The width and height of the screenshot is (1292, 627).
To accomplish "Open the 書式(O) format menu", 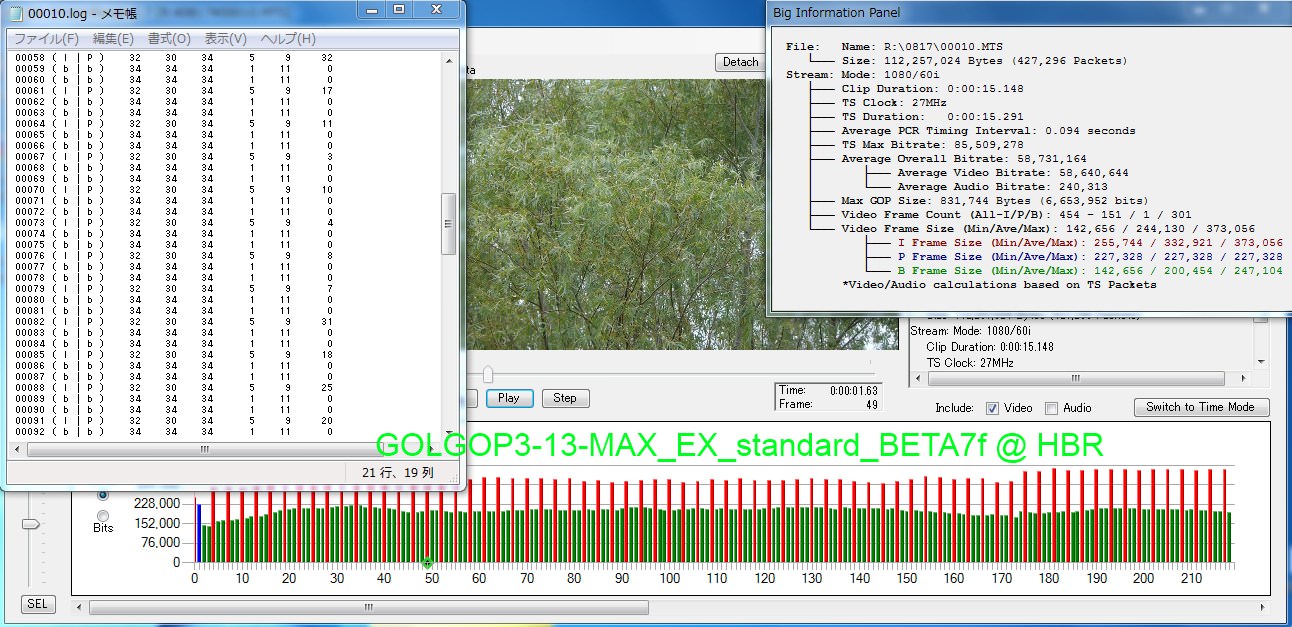I will pos(169,39).
